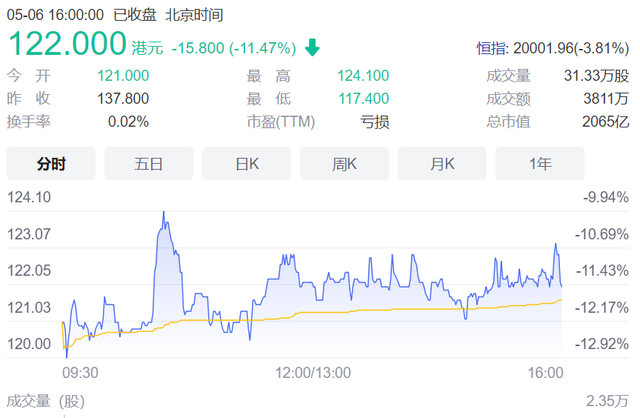
Task: Click the 123.07 axis label
Action: (29, 234)
